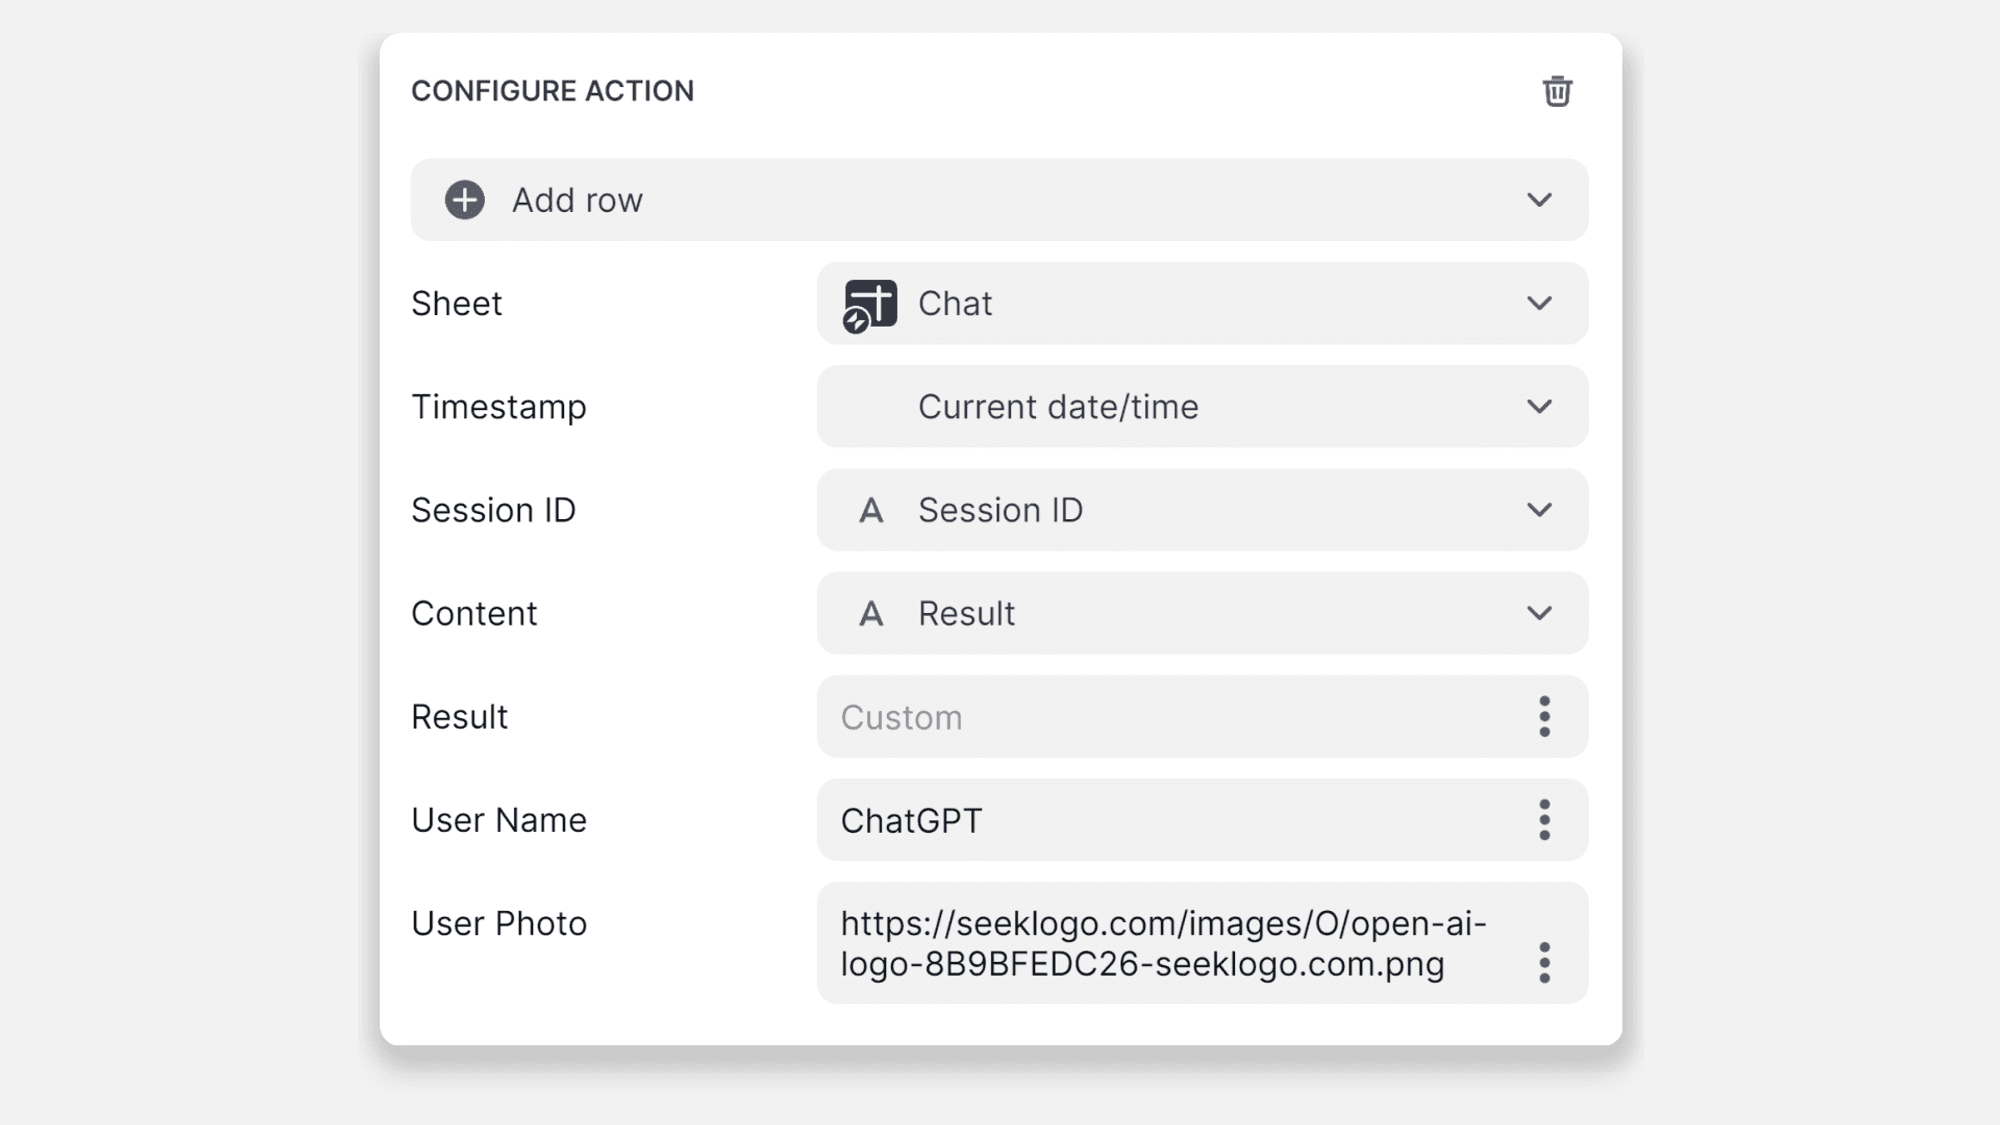Select the Chat sheet value
2000x1125 pixels.
(955, 304)
